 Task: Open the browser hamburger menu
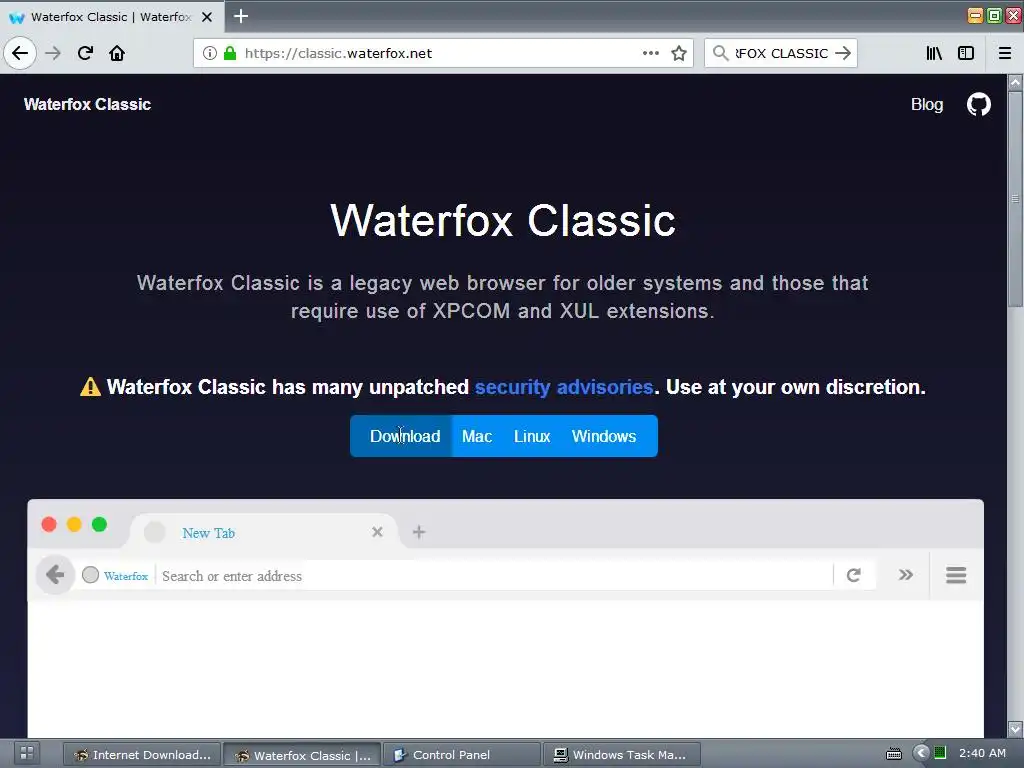point(1005,53)
